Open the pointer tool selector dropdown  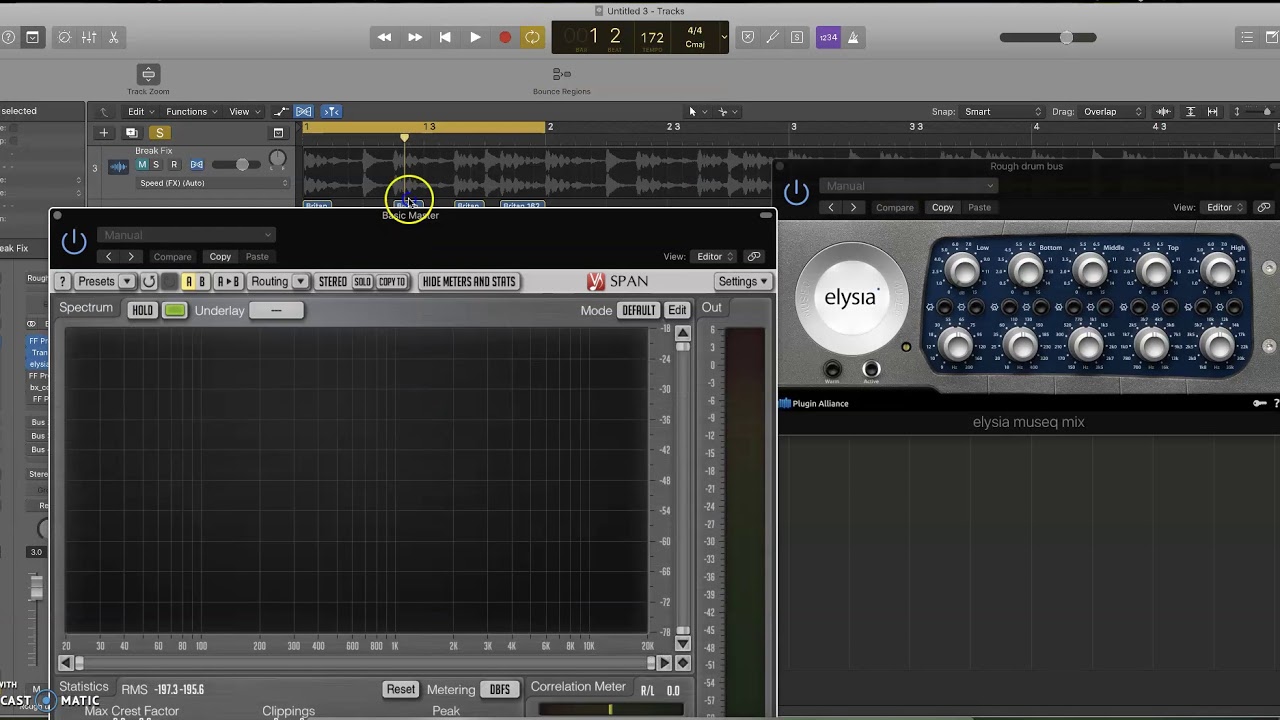697,111
